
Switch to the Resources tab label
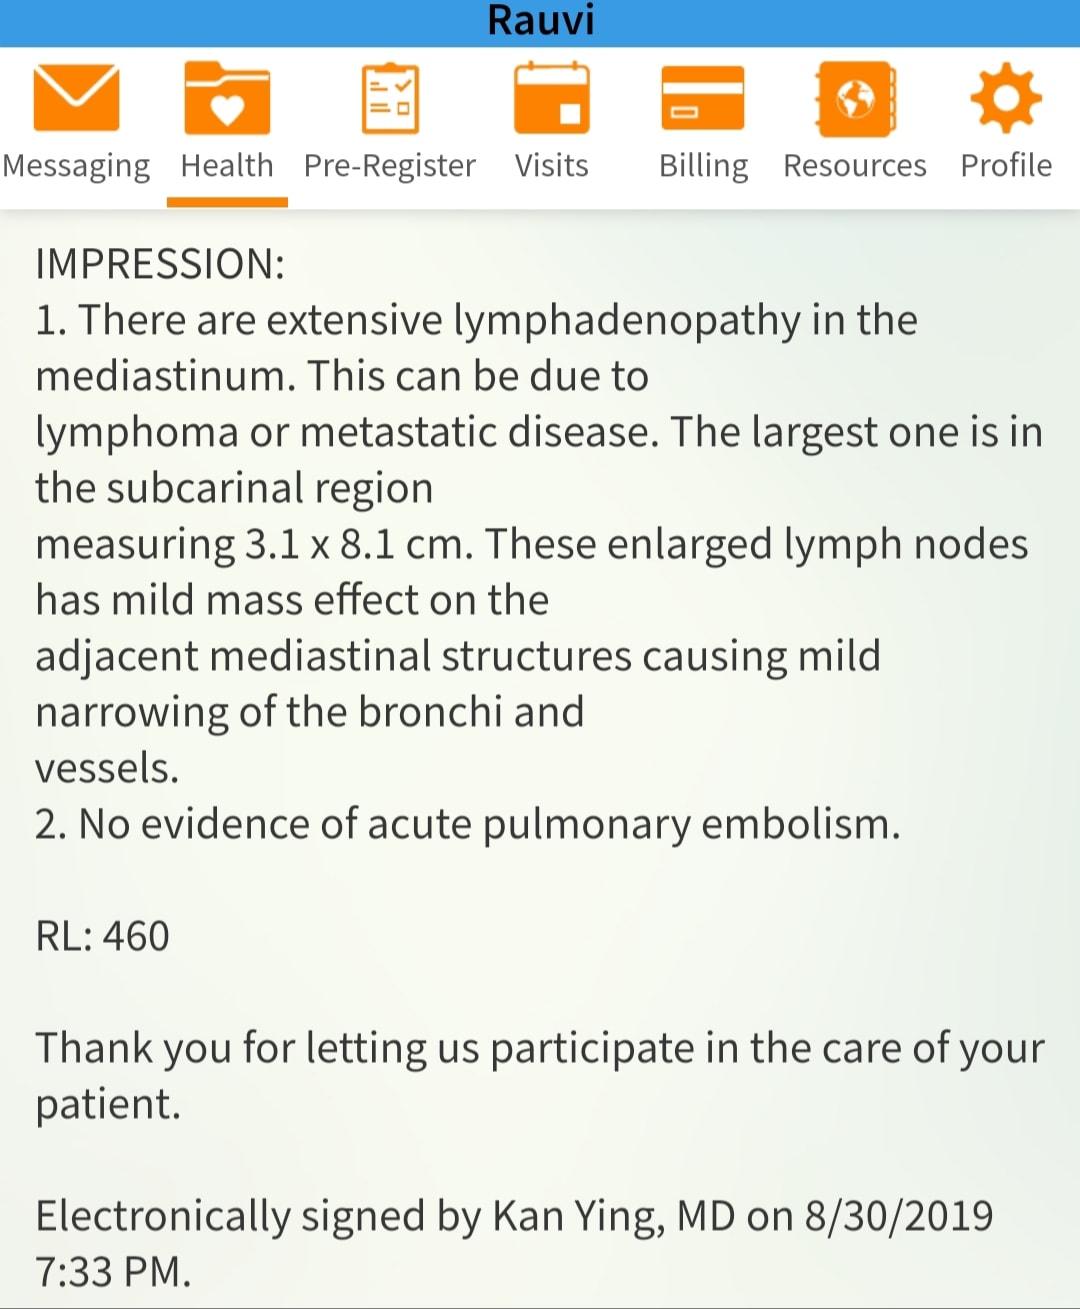(855, 165)
